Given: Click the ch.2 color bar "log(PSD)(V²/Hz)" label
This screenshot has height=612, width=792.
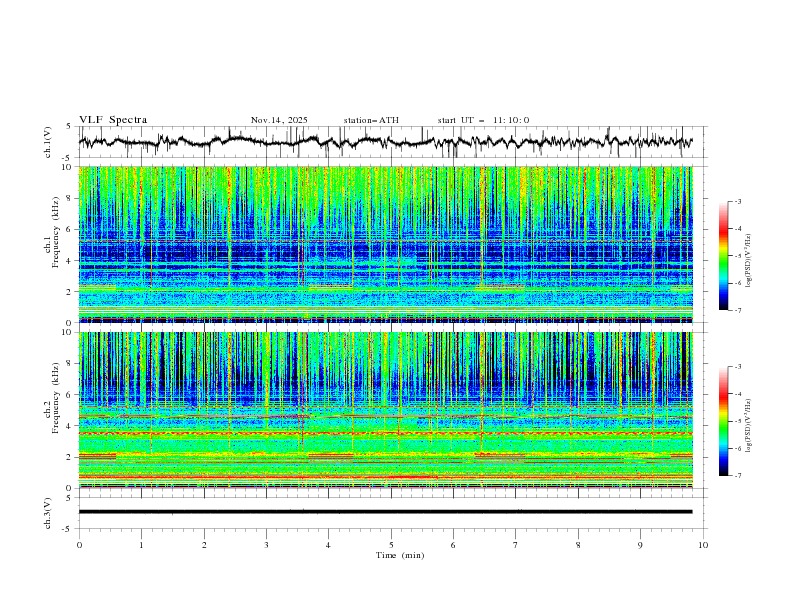Looking at the screenshot, I should click(749, 426).
